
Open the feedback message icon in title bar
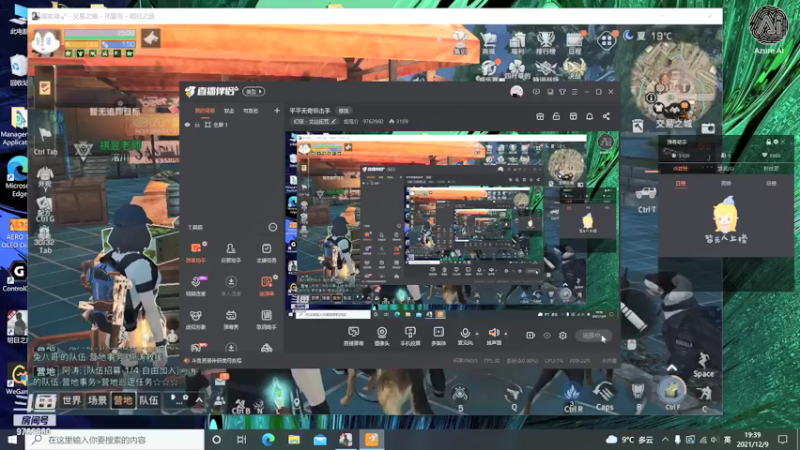tap(536, 92)
